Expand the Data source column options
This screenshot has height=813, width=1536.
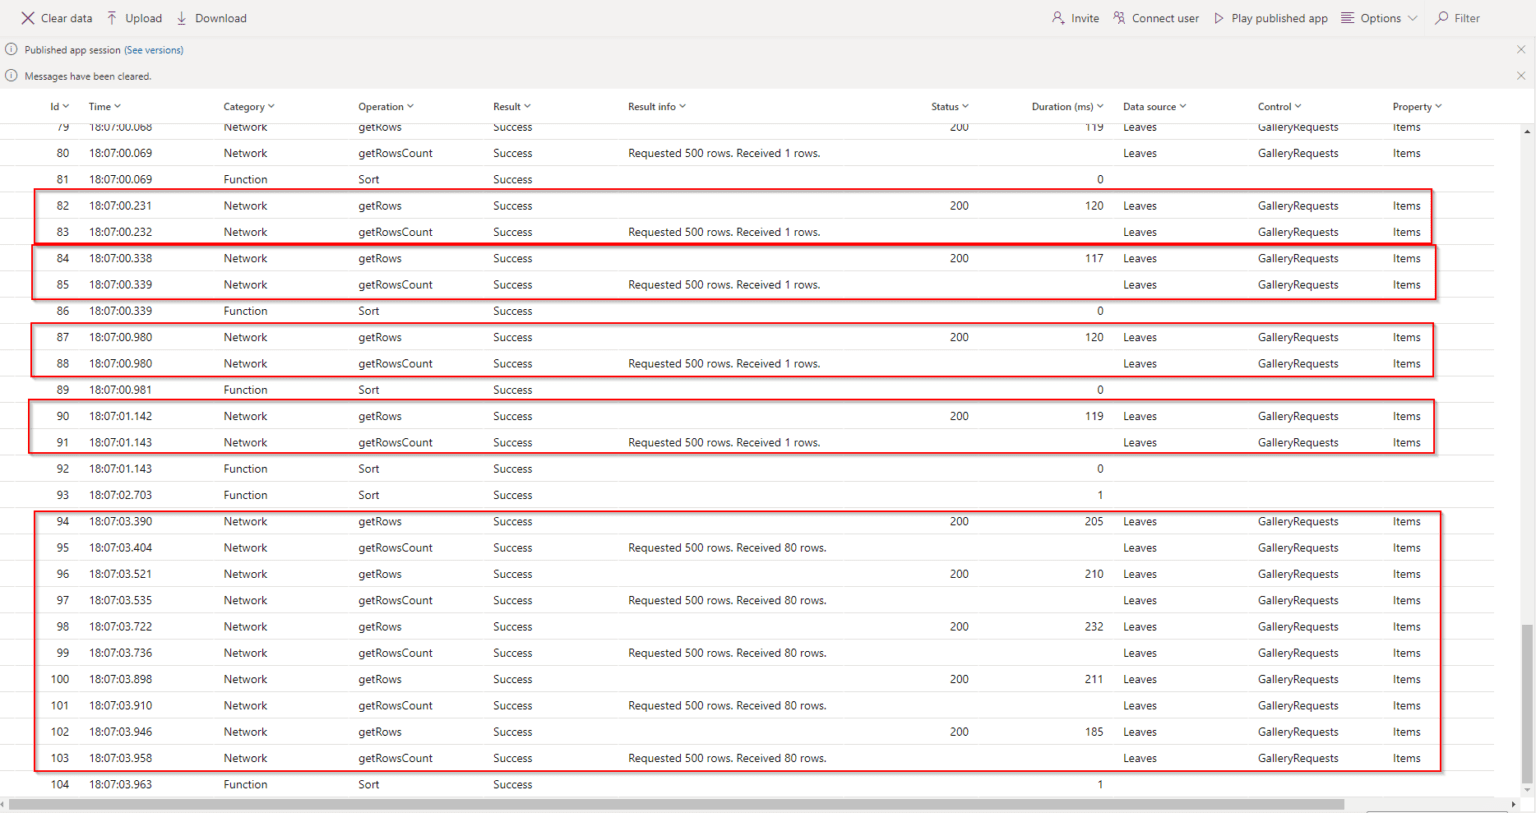click(1184, 106)
